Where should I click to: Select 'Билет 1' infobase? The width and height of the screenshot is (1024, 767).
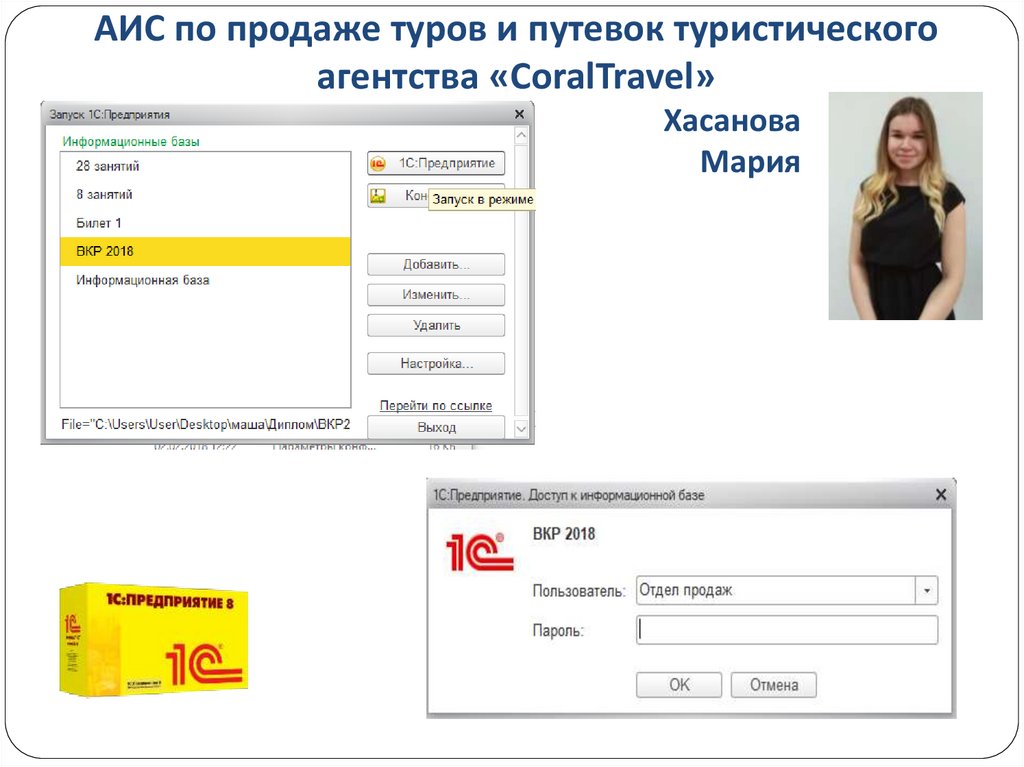click(205, 223)
